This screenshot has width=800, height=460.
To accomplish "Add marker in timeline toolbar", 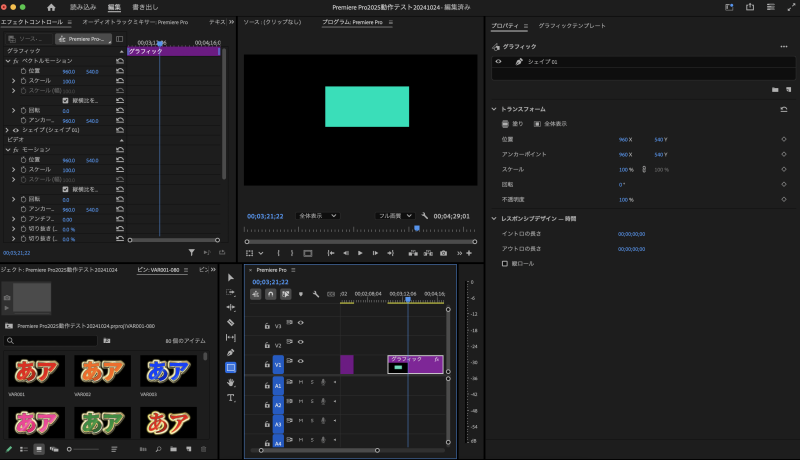I will coord(301,294).
